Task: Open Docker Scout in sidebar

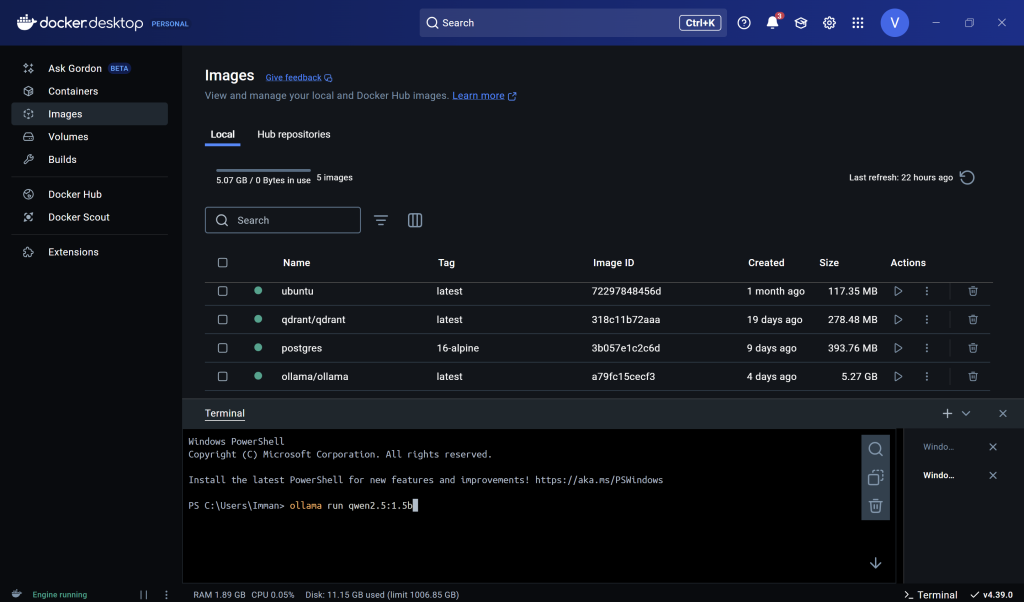Action: [89, 217]
